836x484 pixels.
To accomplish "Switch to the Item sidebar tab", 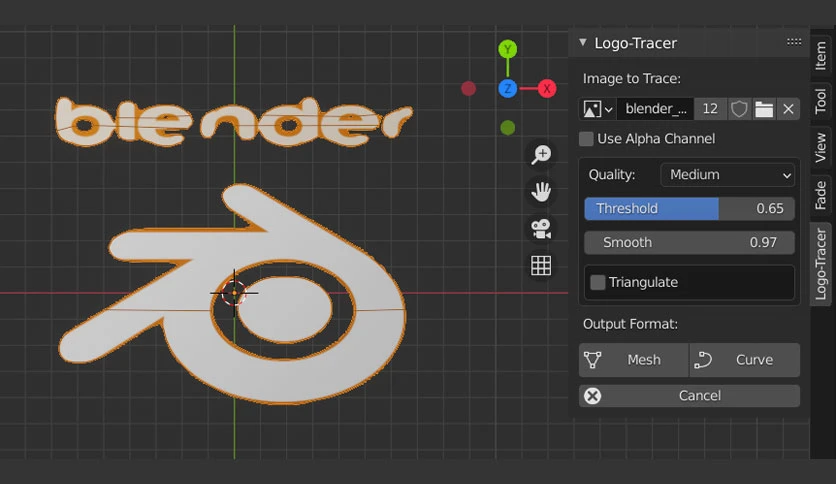I will pyautogui.click(x=821, y=57).
